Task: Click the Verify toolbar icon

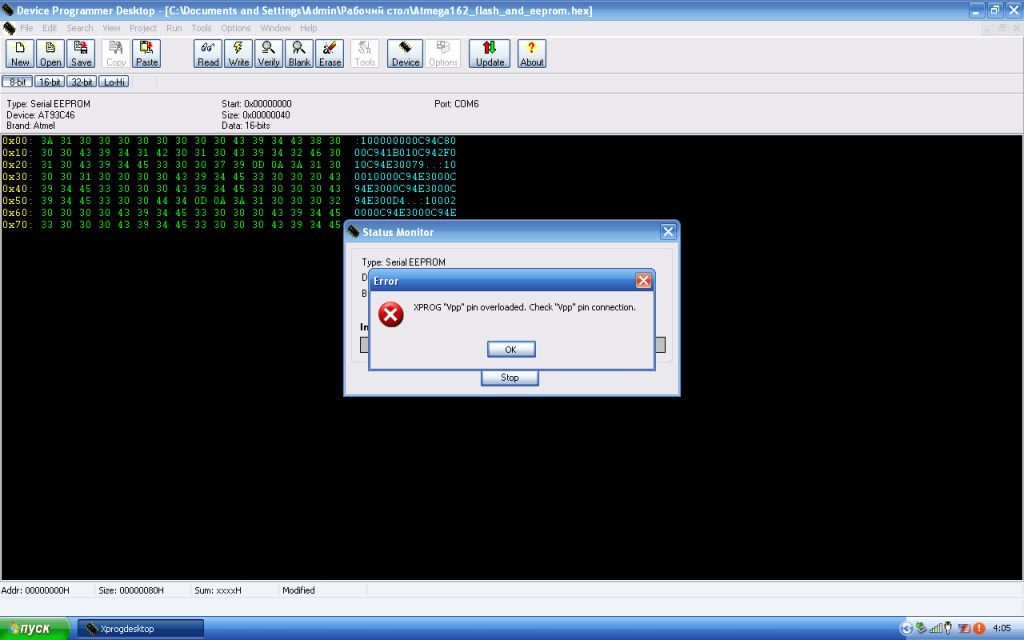Action: coord(268,54)
